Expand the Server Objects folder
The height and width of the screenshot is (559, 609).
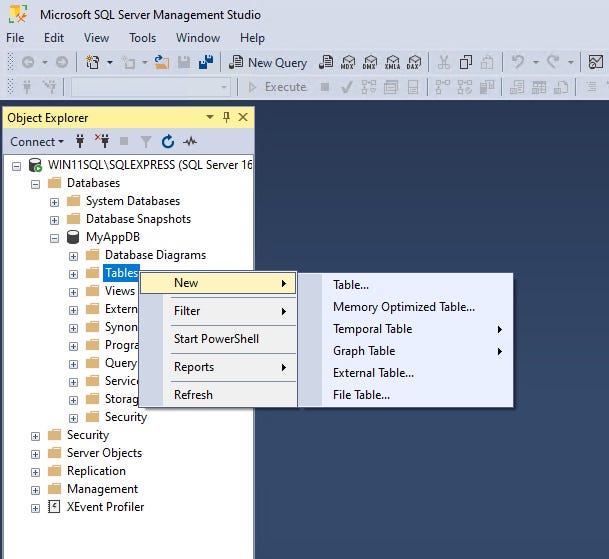[35, 454]
